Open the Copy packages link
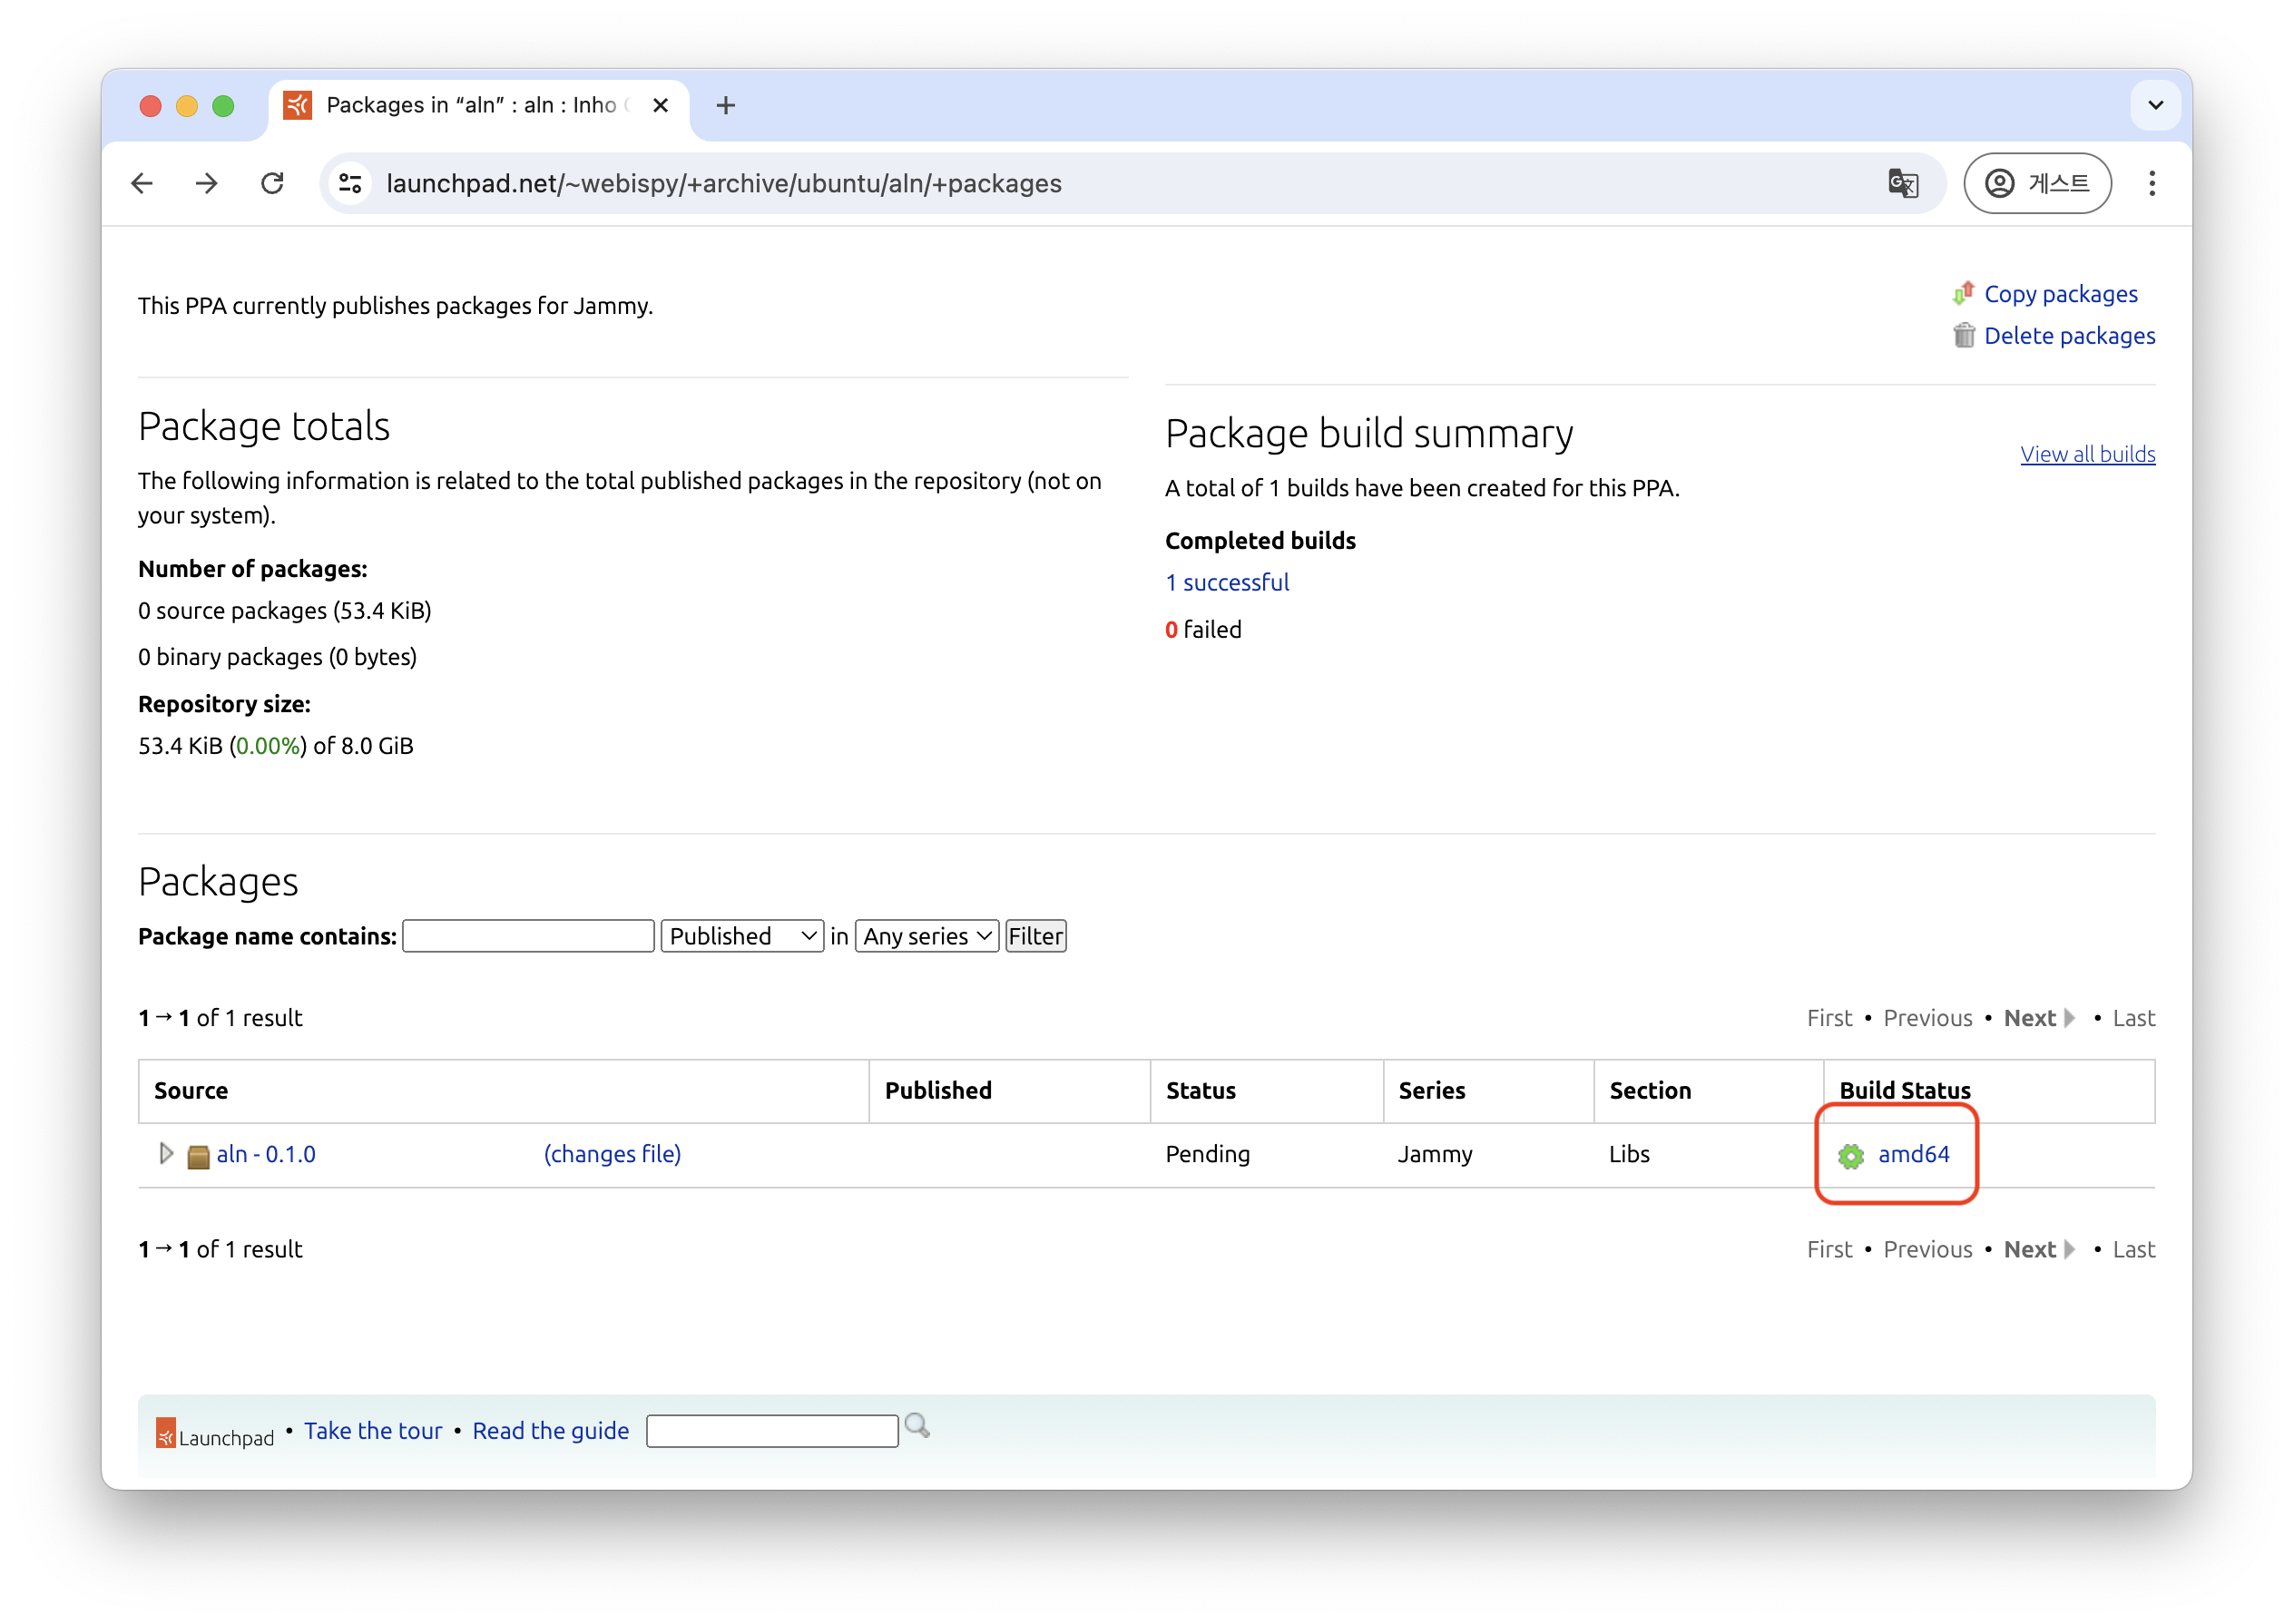This screenshot has width=2294, height=1624. point(2060,294)
